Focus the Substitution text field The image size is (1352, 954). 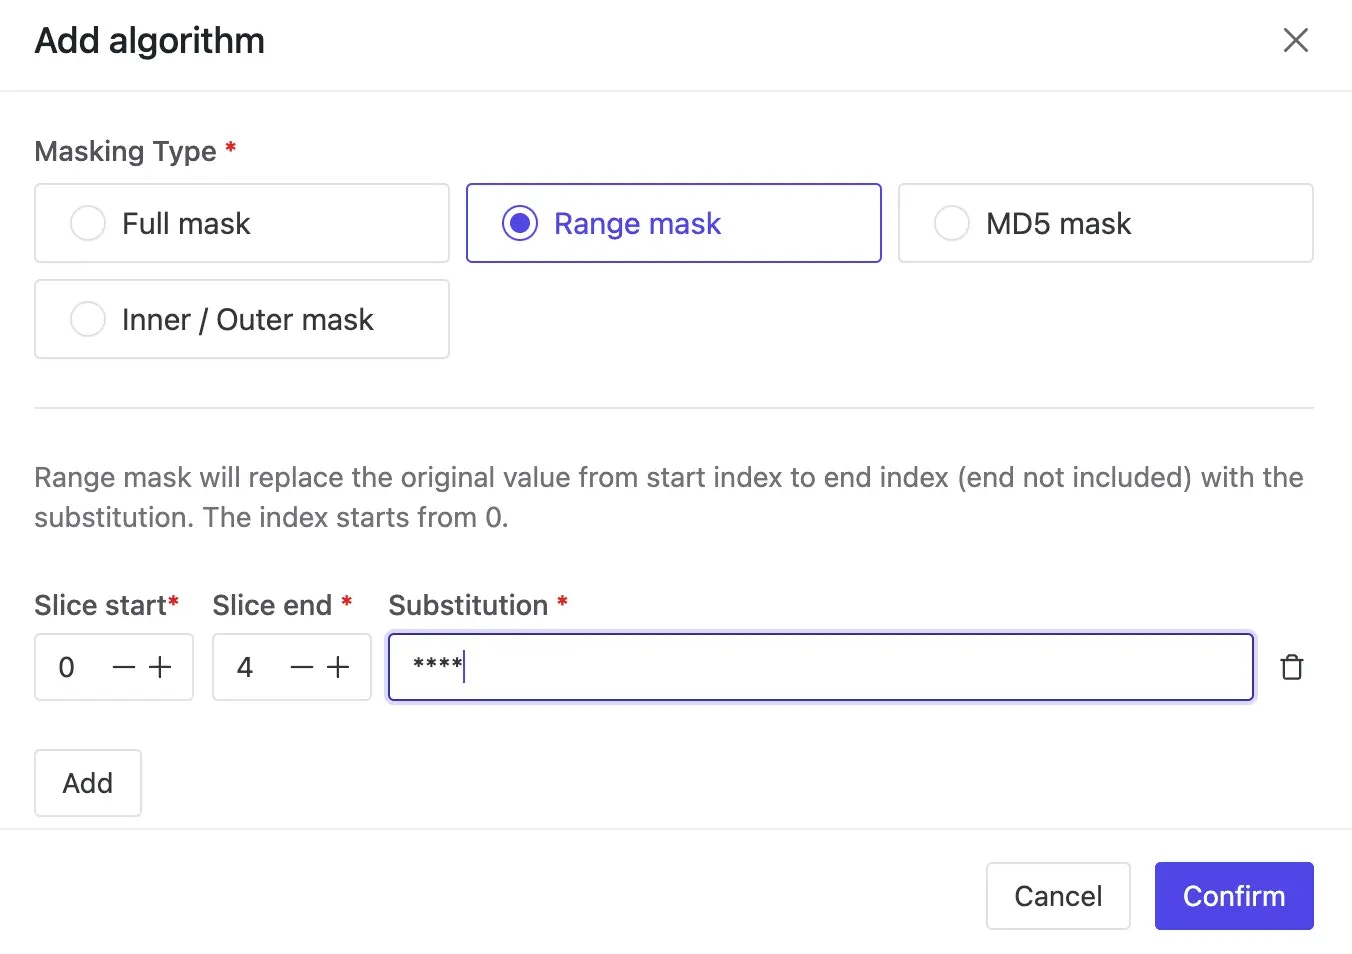820,667
